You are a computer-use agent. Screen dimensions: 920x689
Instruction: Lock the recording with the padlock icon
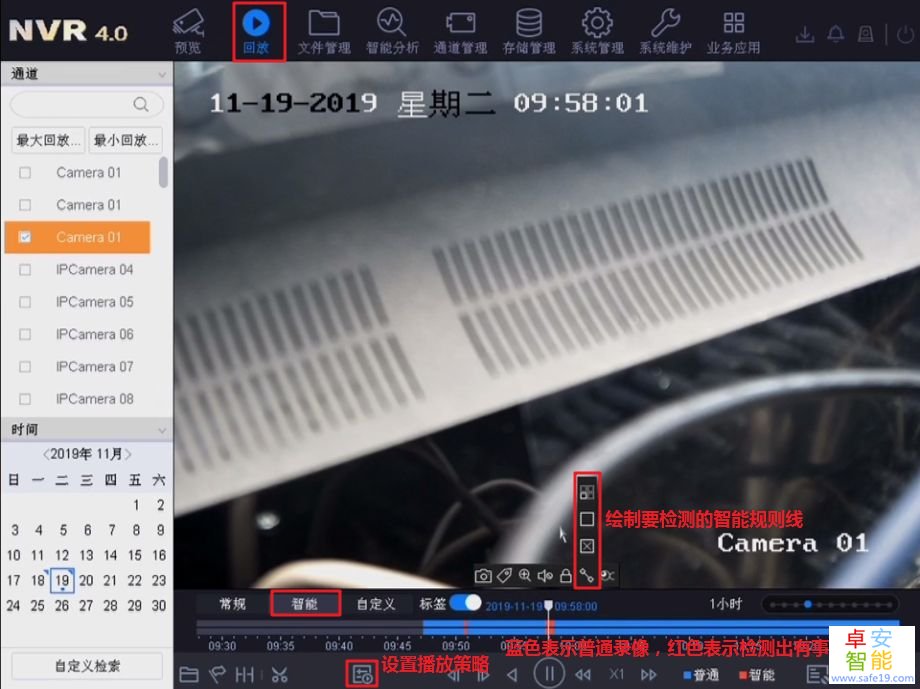pos(566,575)
